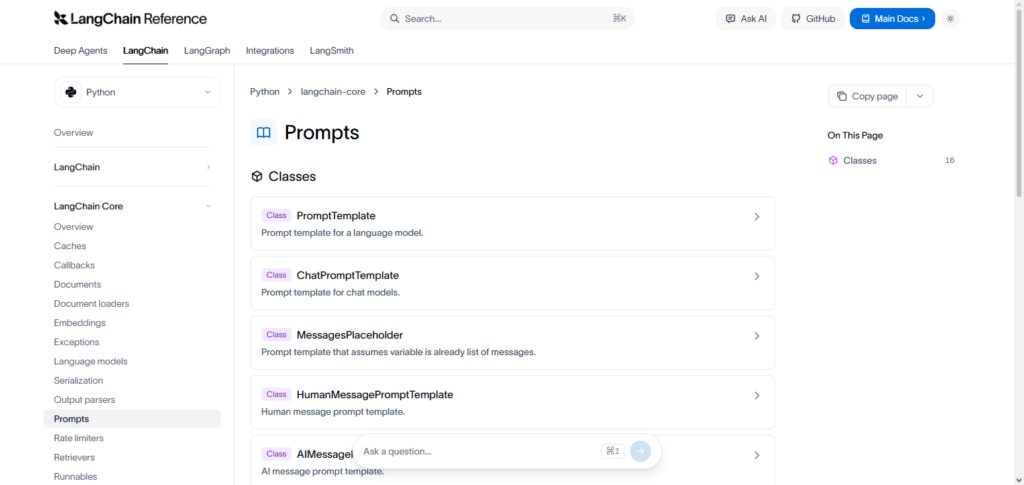Click the Python breadcrumb link
Viewport: 1024px width, 485px height.
pyautogui.click(x=264, y=92)
